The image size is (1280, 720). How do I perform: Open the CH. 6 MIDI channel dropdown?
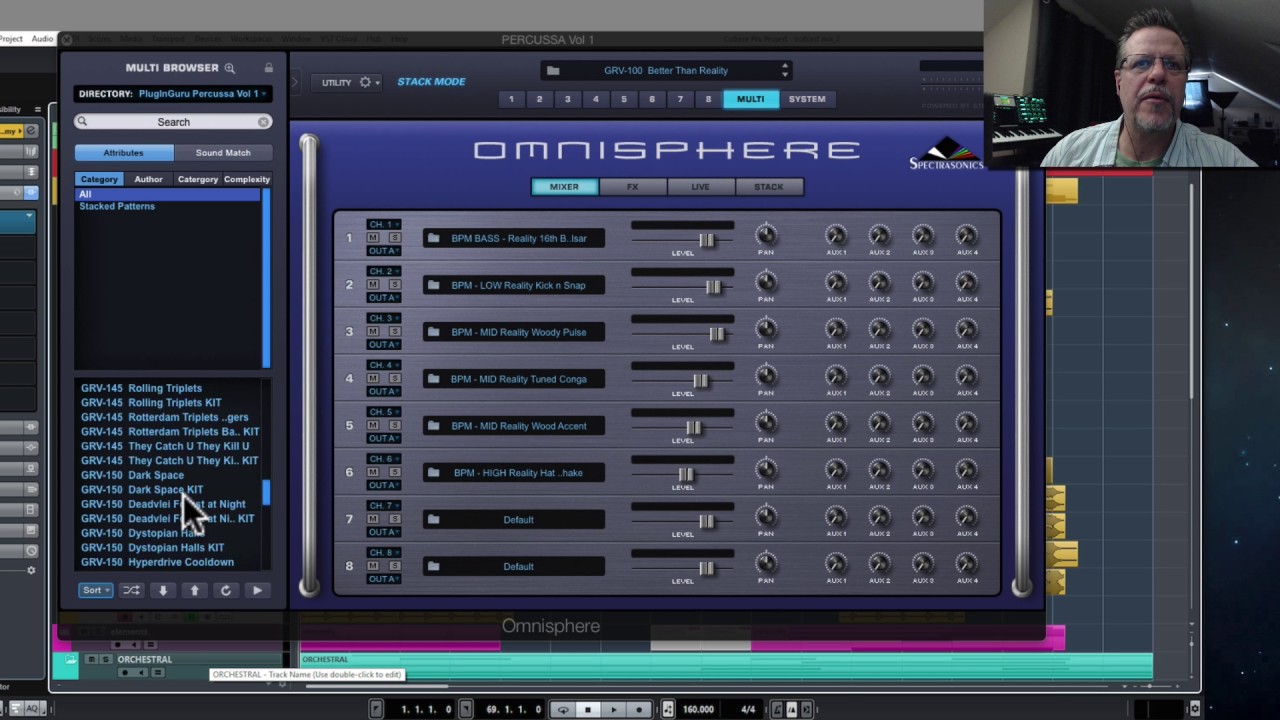(384, 459)
